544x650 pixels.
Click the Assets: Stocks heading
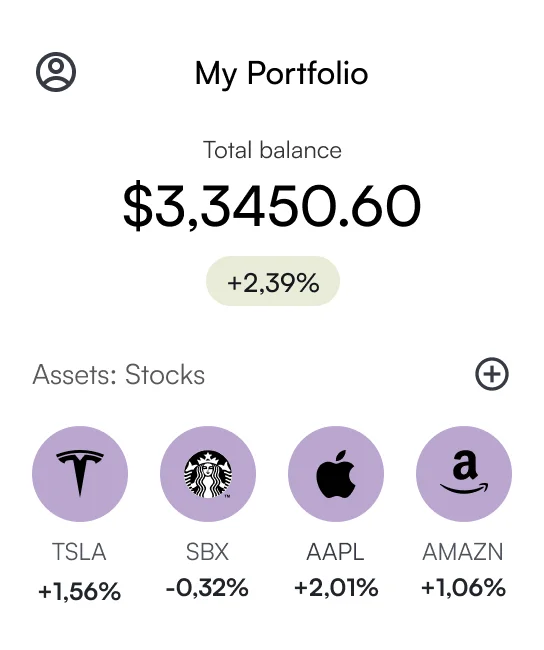(x=119, y=375)
